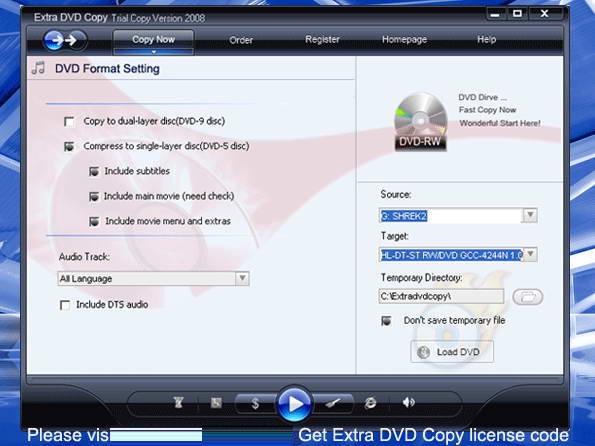This screenshot has height=446, width=595.
Task: Switch to the Register tab
Action: [x=323, y=39]
